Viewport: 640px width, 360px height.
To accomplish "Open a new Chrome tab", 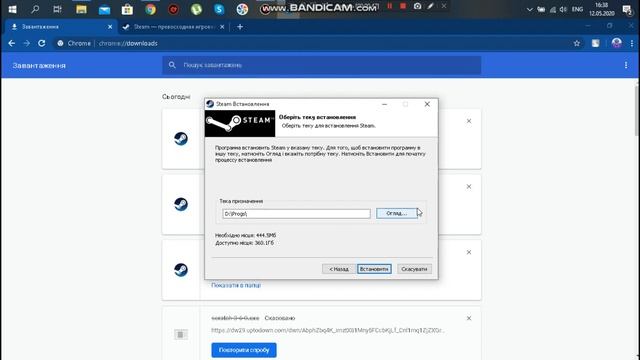I will (240, 27).
